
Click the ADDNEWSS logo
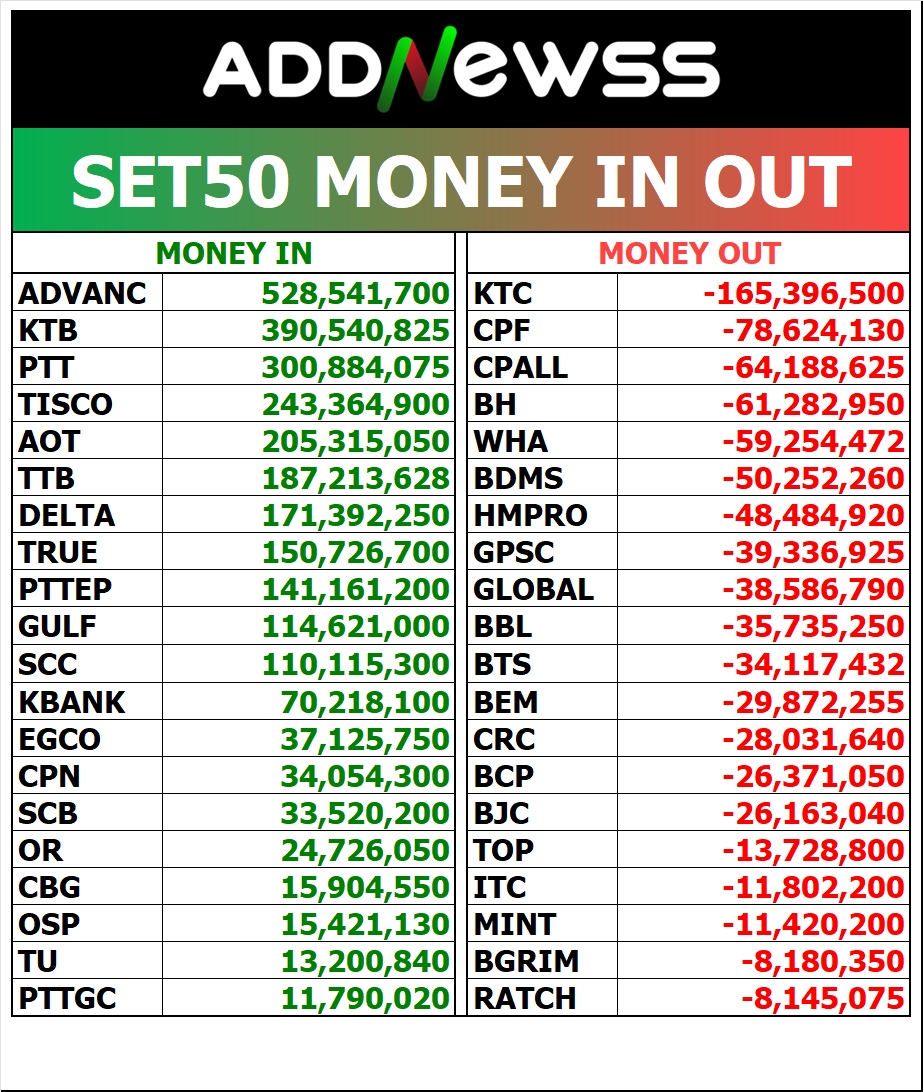(461, 70)
